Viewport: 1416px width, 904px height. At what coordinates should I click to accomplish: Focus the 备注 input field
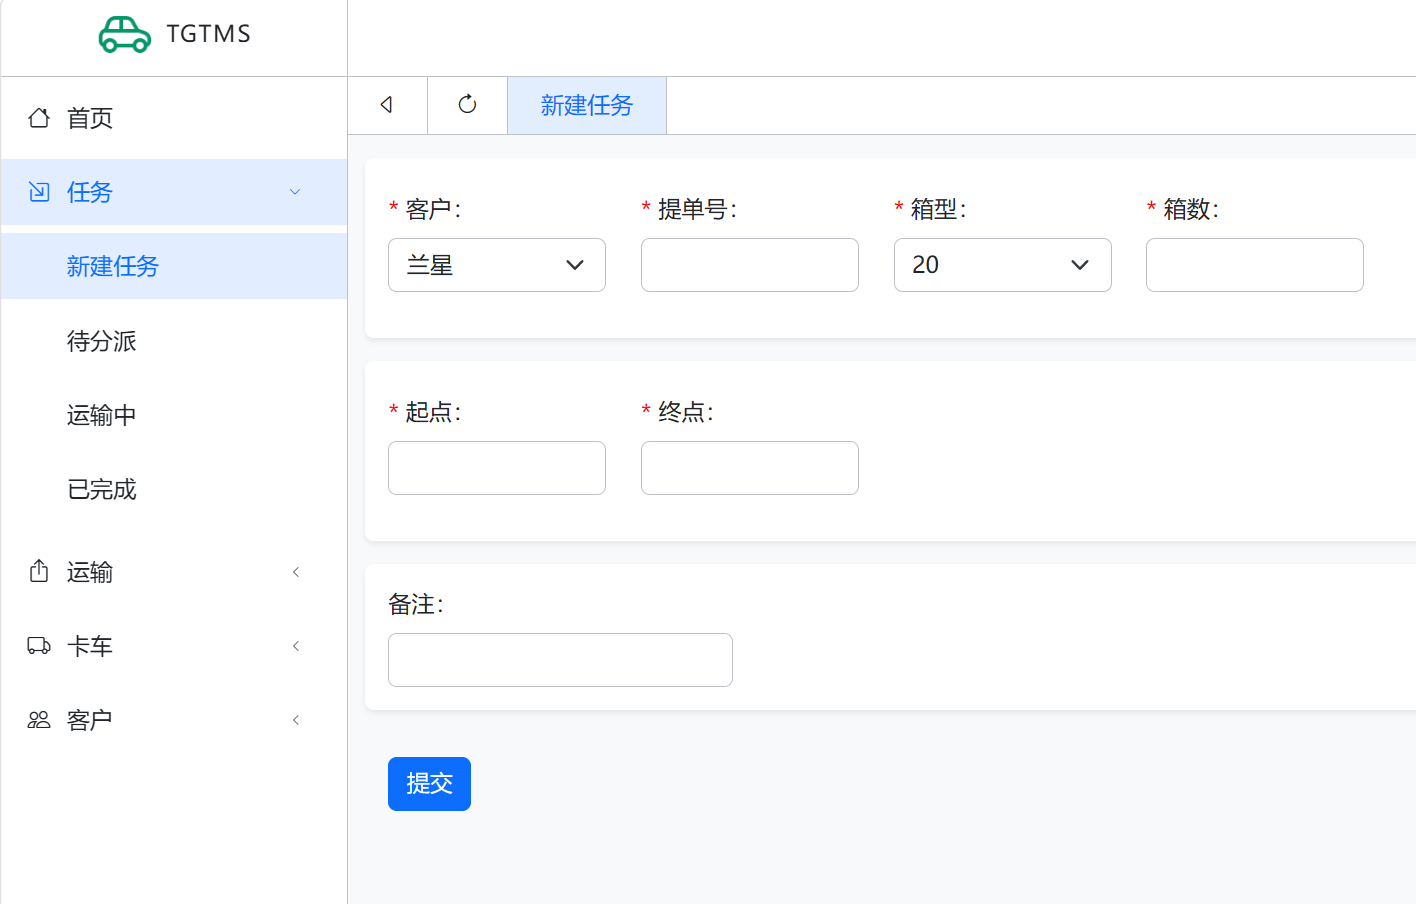click(560, 660)
